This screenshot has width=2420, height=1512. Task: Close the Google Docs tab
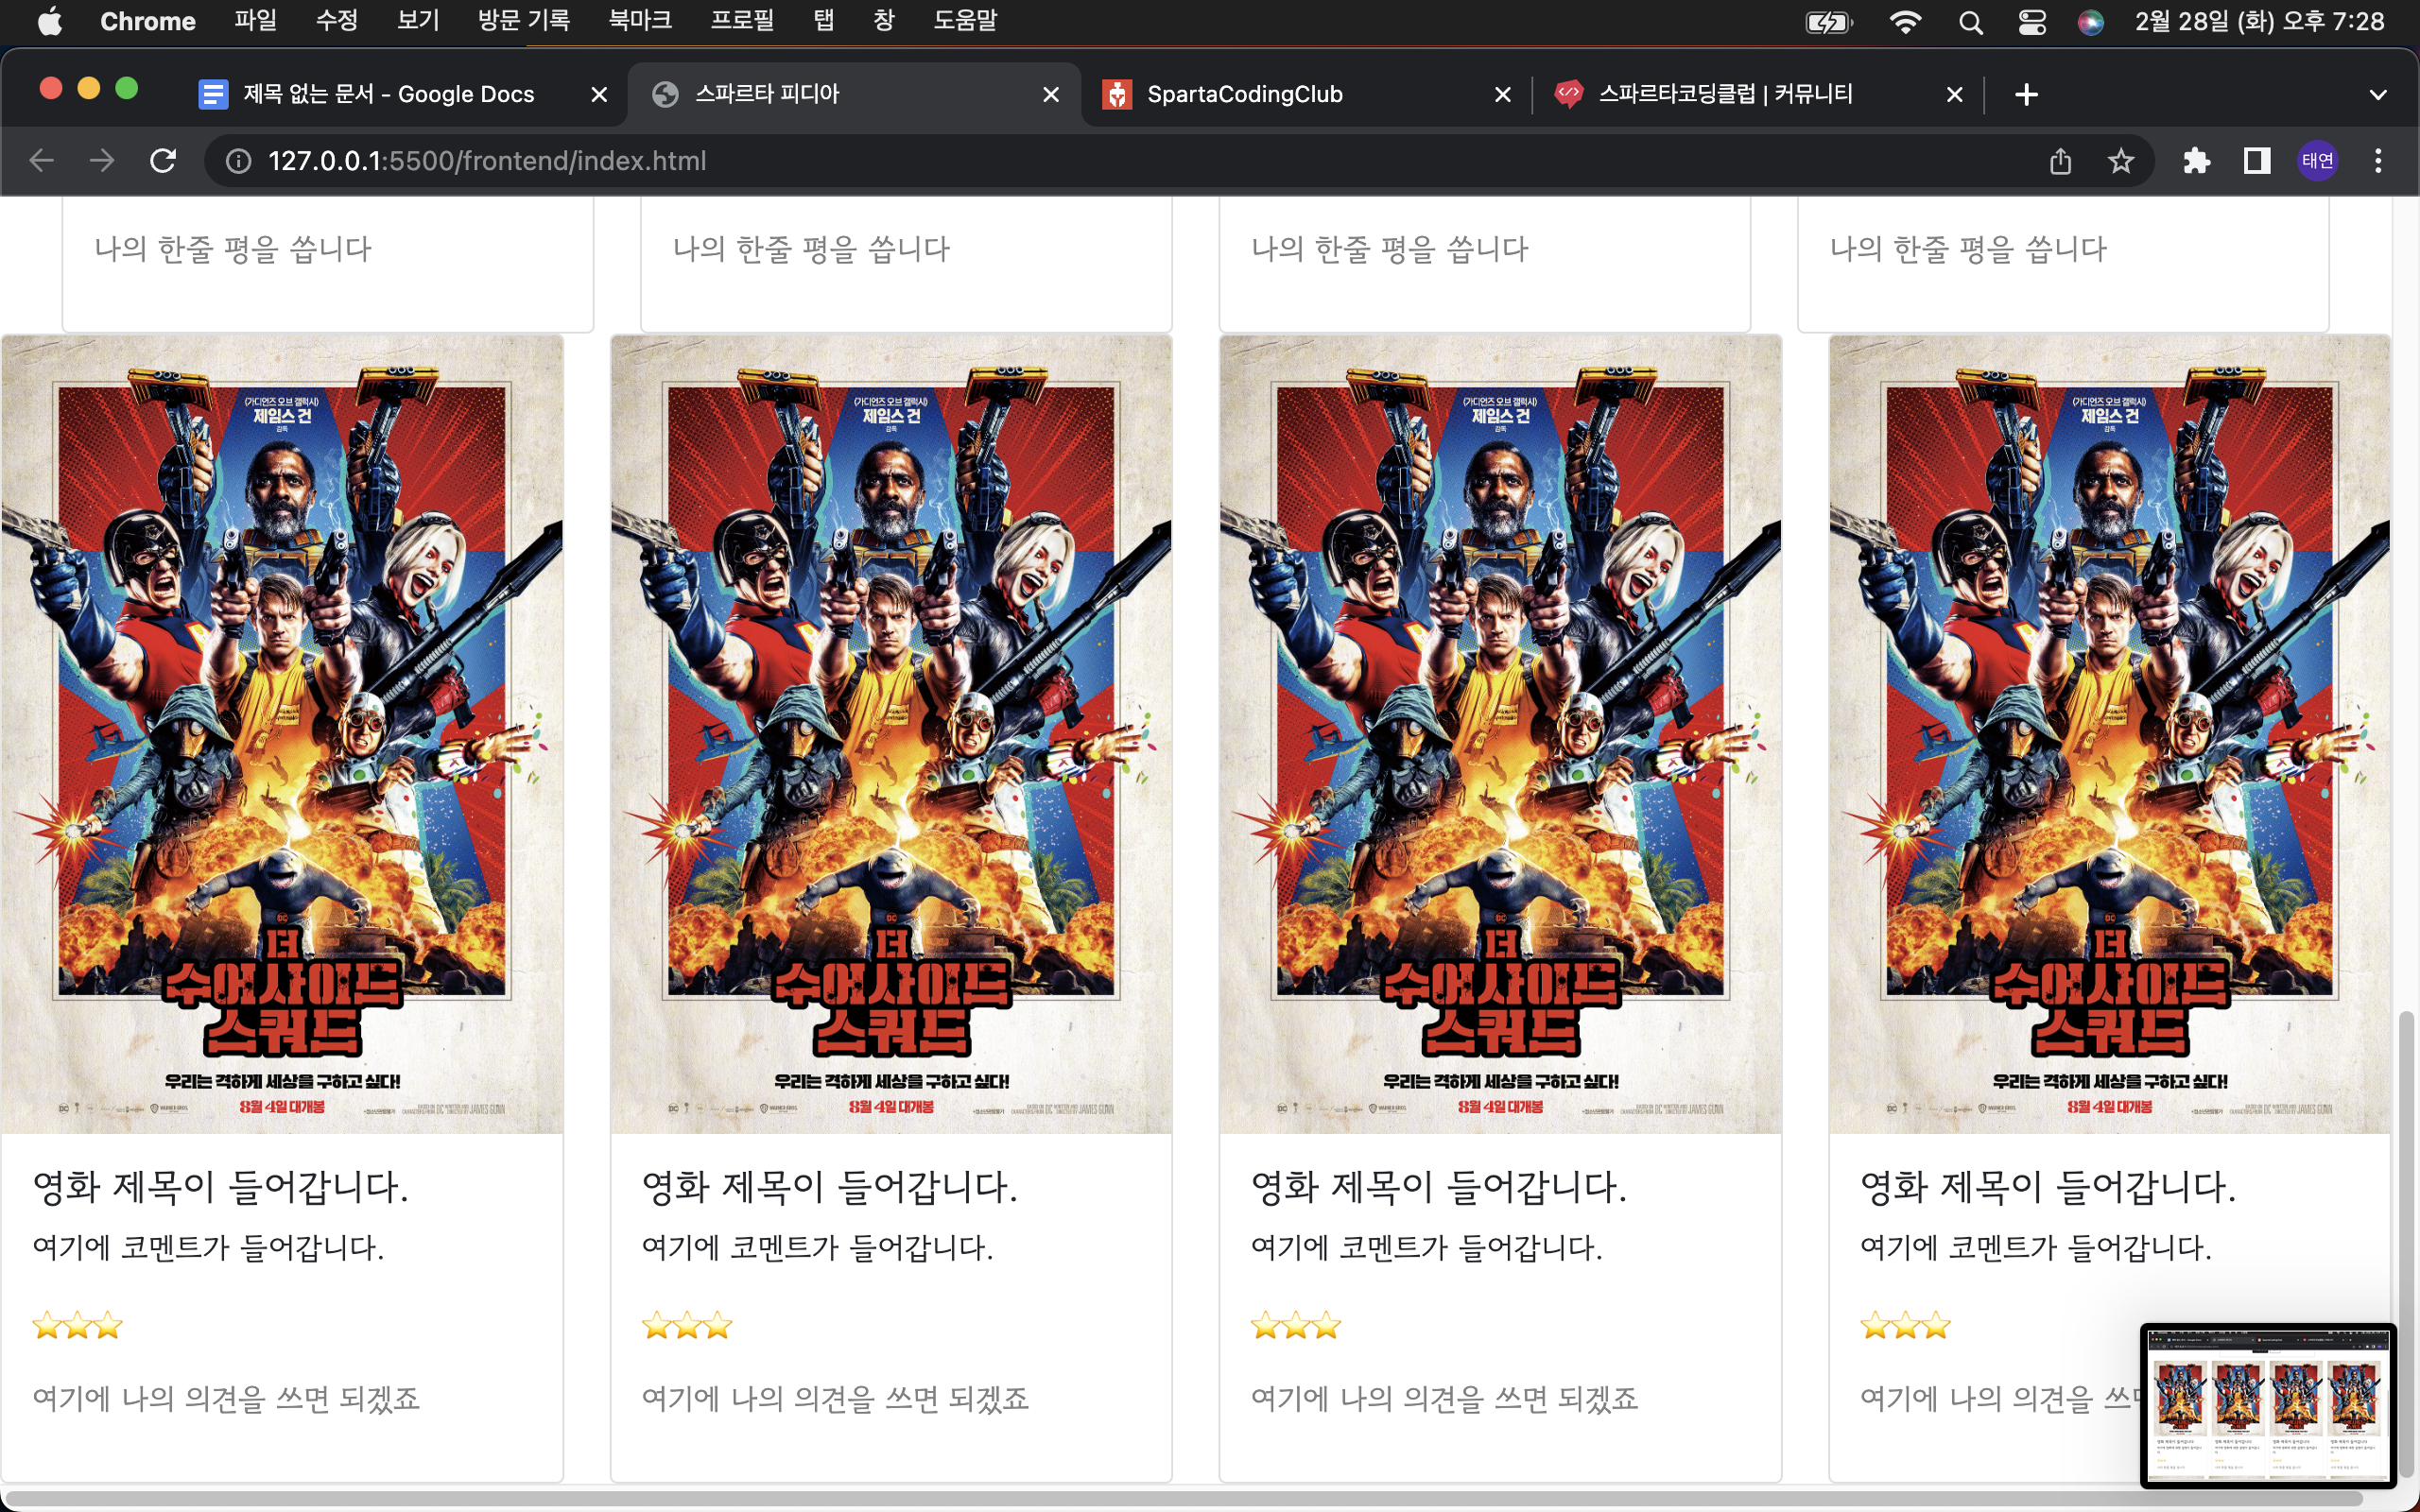point(599,94)
